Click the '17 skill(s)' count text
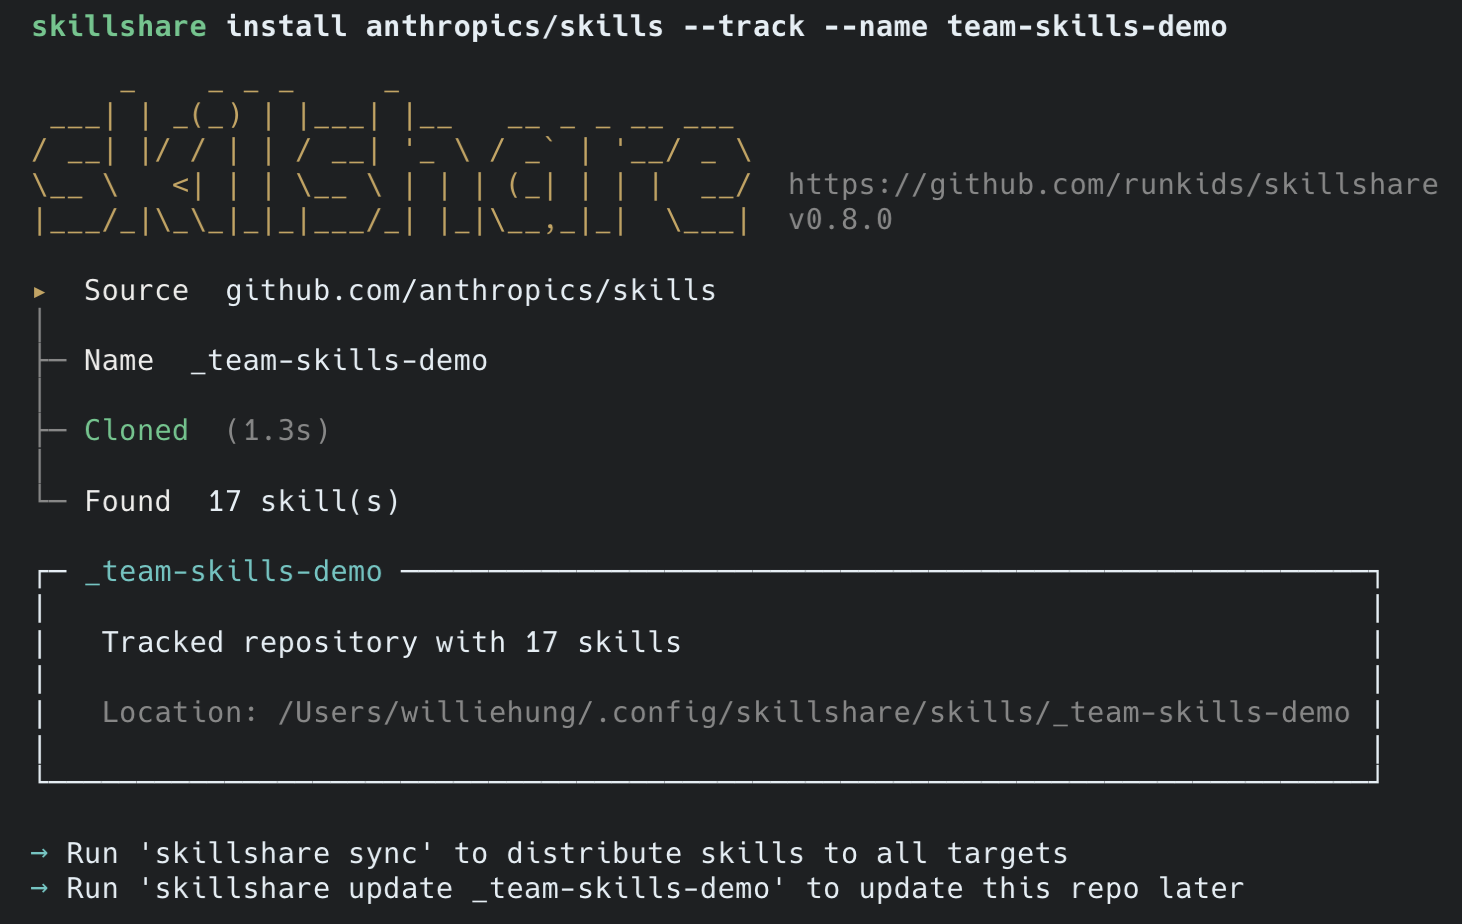This screenshot has height=924, width=1462. (x=304, y=501)
